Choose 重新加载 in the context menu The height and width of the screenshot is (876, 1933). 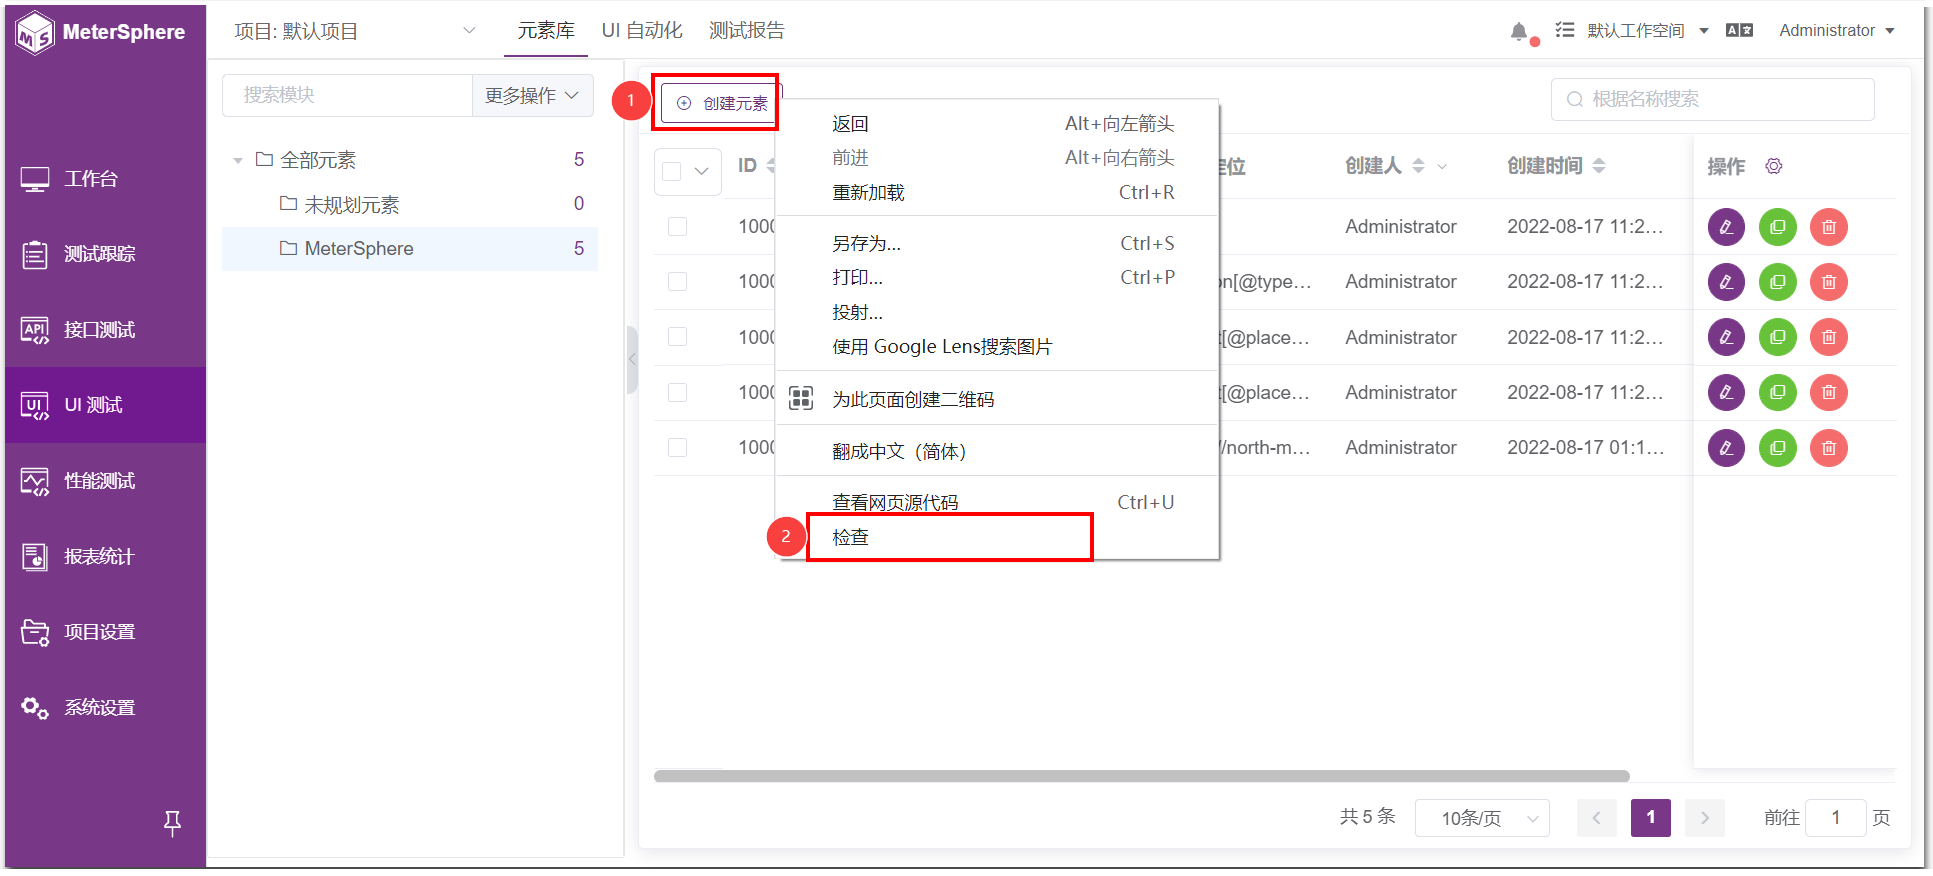click(x=997, y=193)
